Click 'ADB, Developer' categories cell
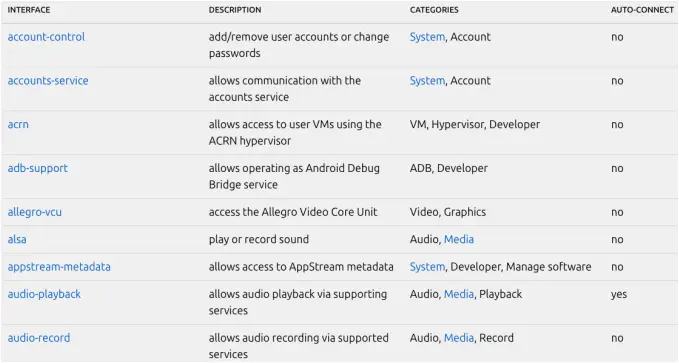 point(449,168)
